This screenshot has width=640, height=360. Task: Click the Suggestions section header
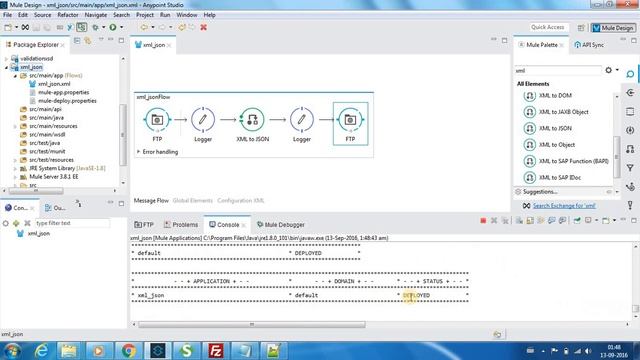click(x=540, y=192)
